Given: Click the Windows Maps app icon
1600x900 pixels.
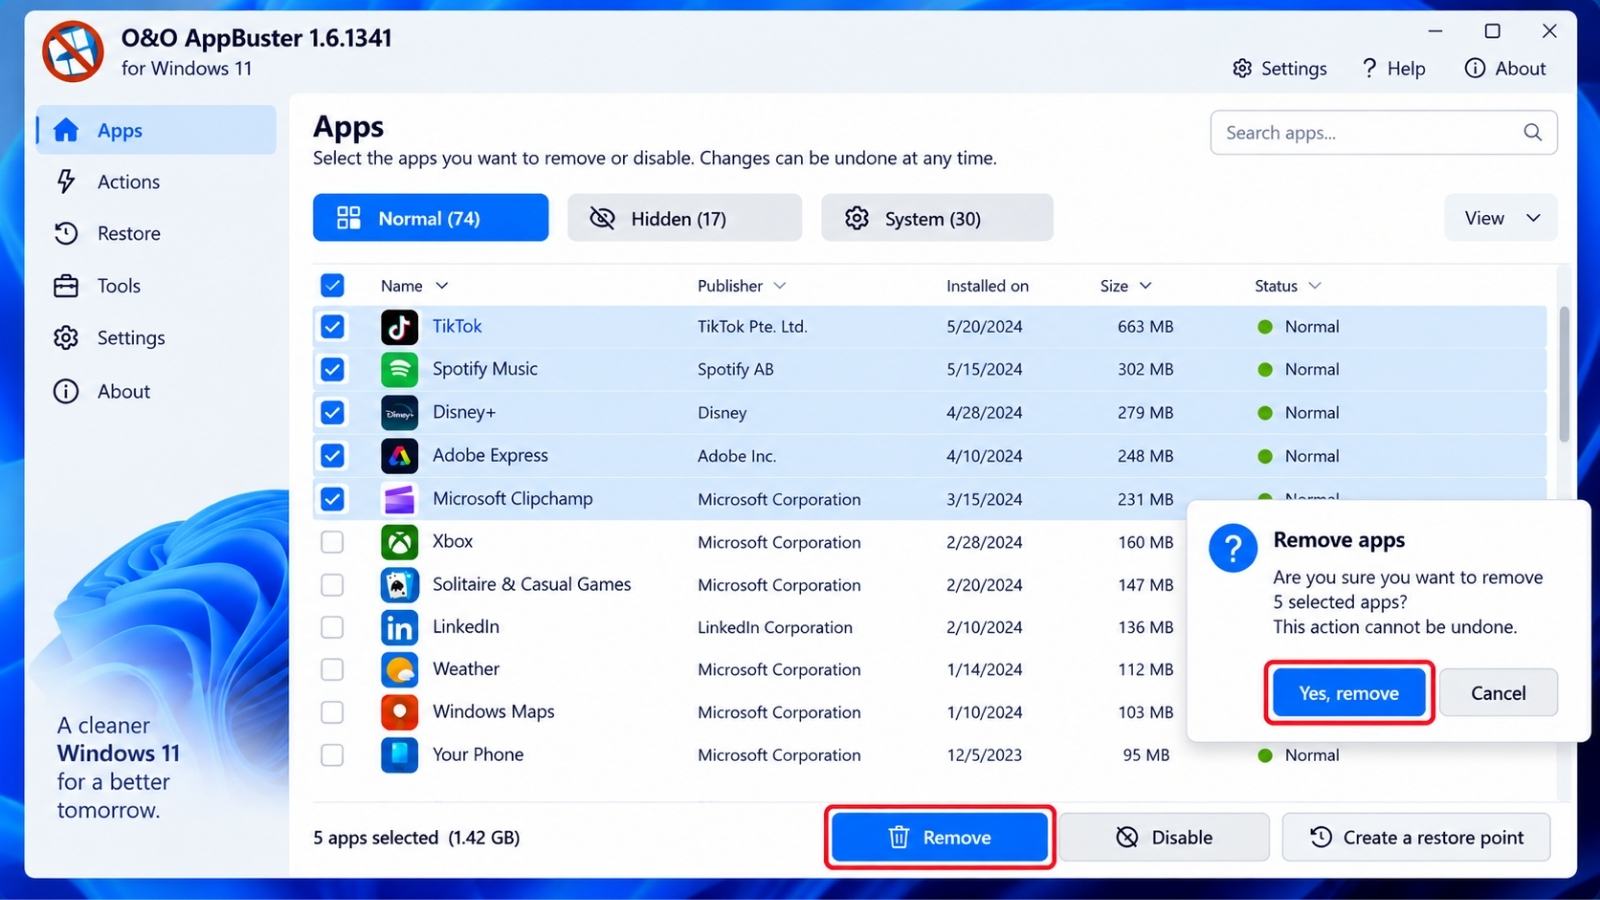Looking at the screenshot, I should [399, 712].
